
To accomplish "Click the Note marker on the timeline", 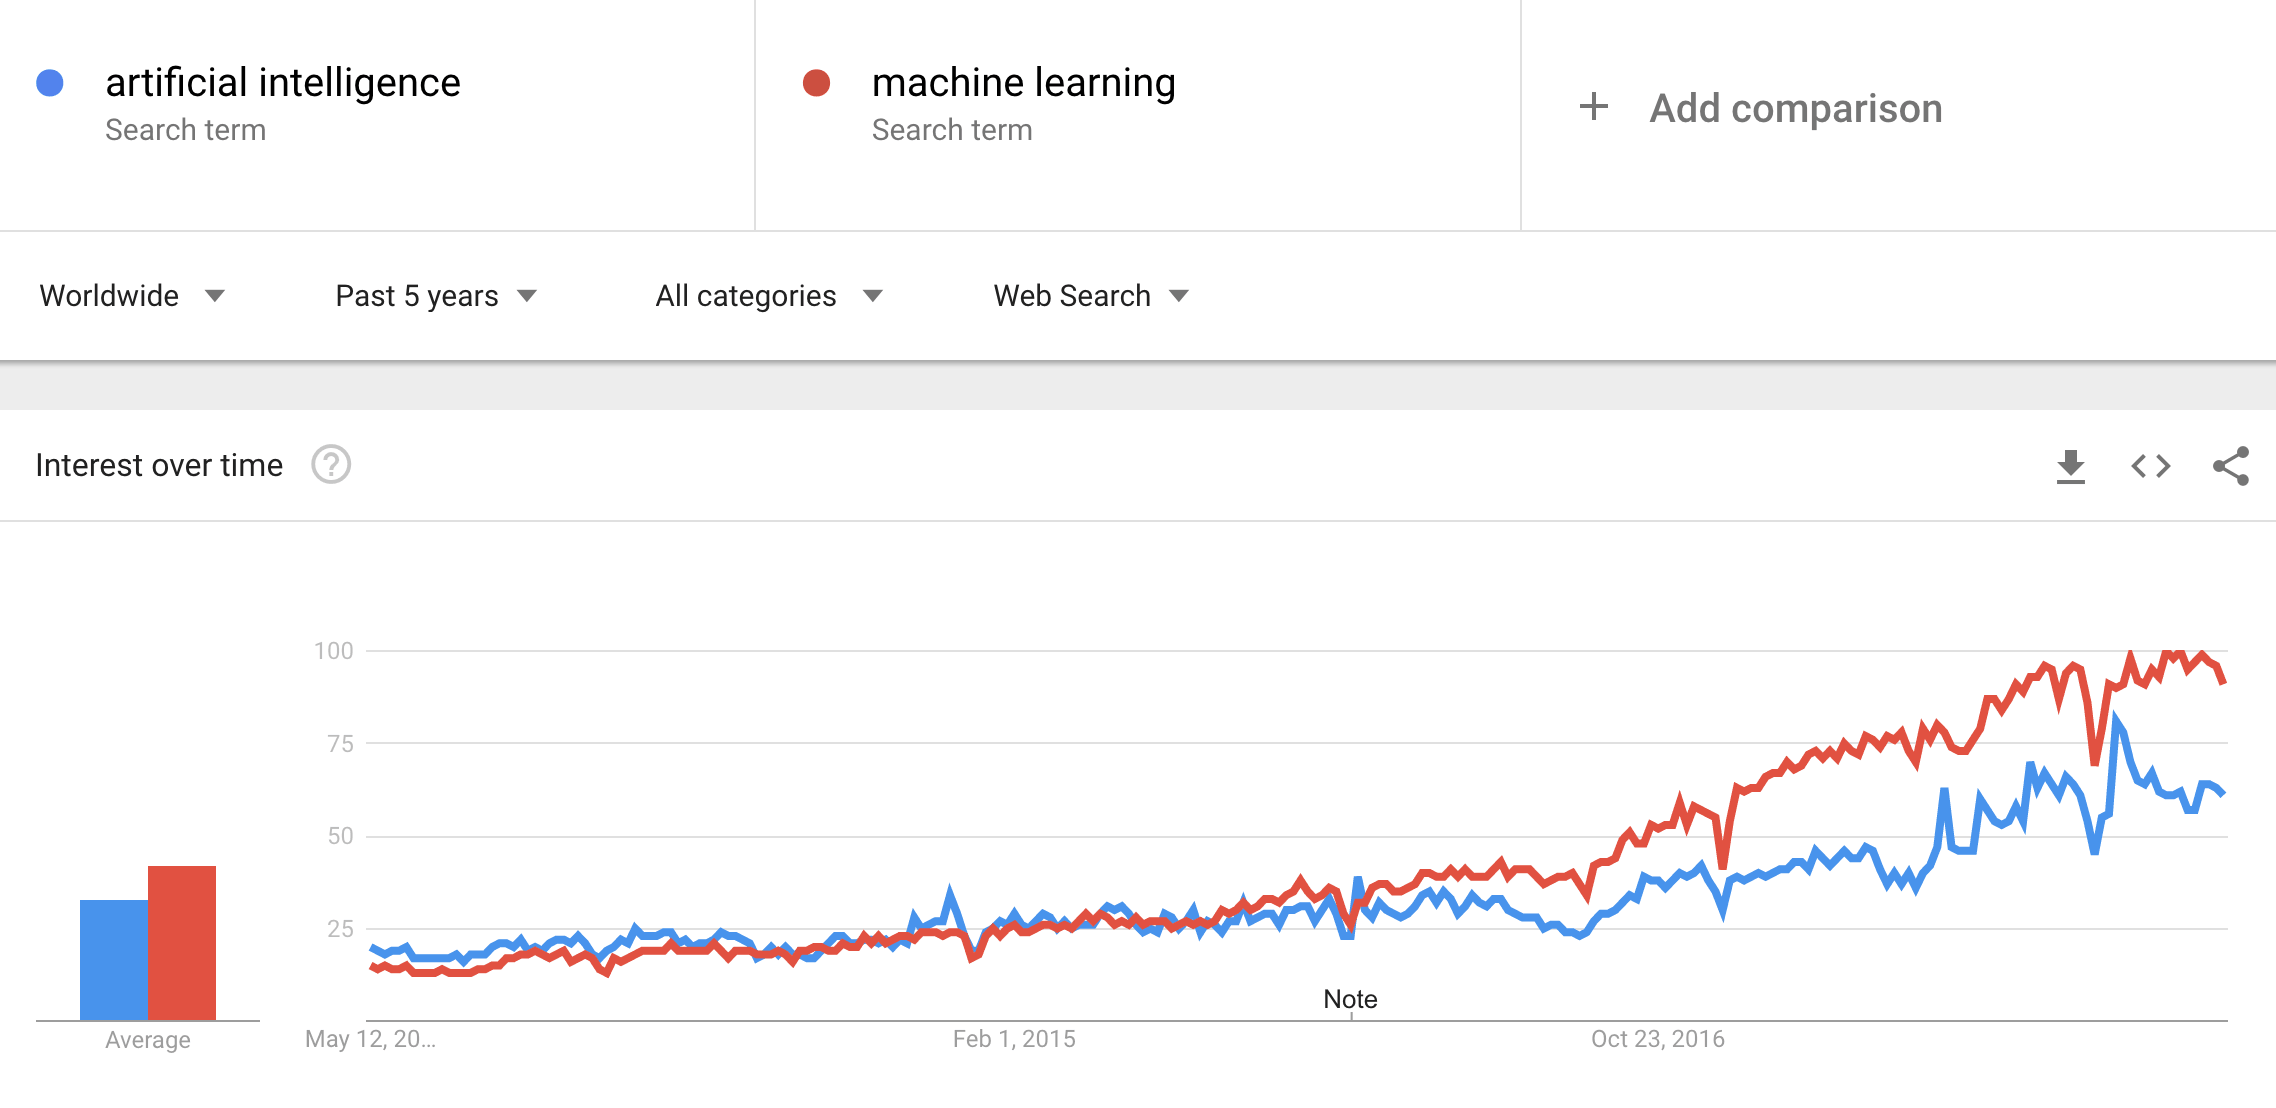I will point(1350,998).
